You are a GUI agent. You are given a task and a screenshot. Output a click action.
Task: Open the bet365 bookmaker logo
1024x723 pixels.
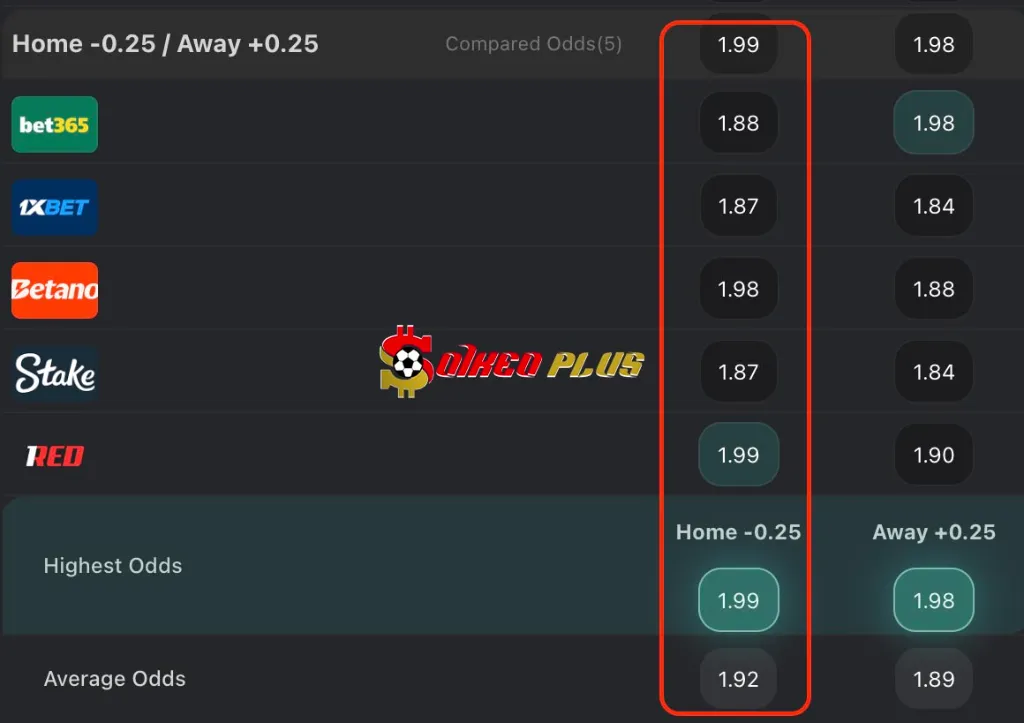[x=55, y=124]
